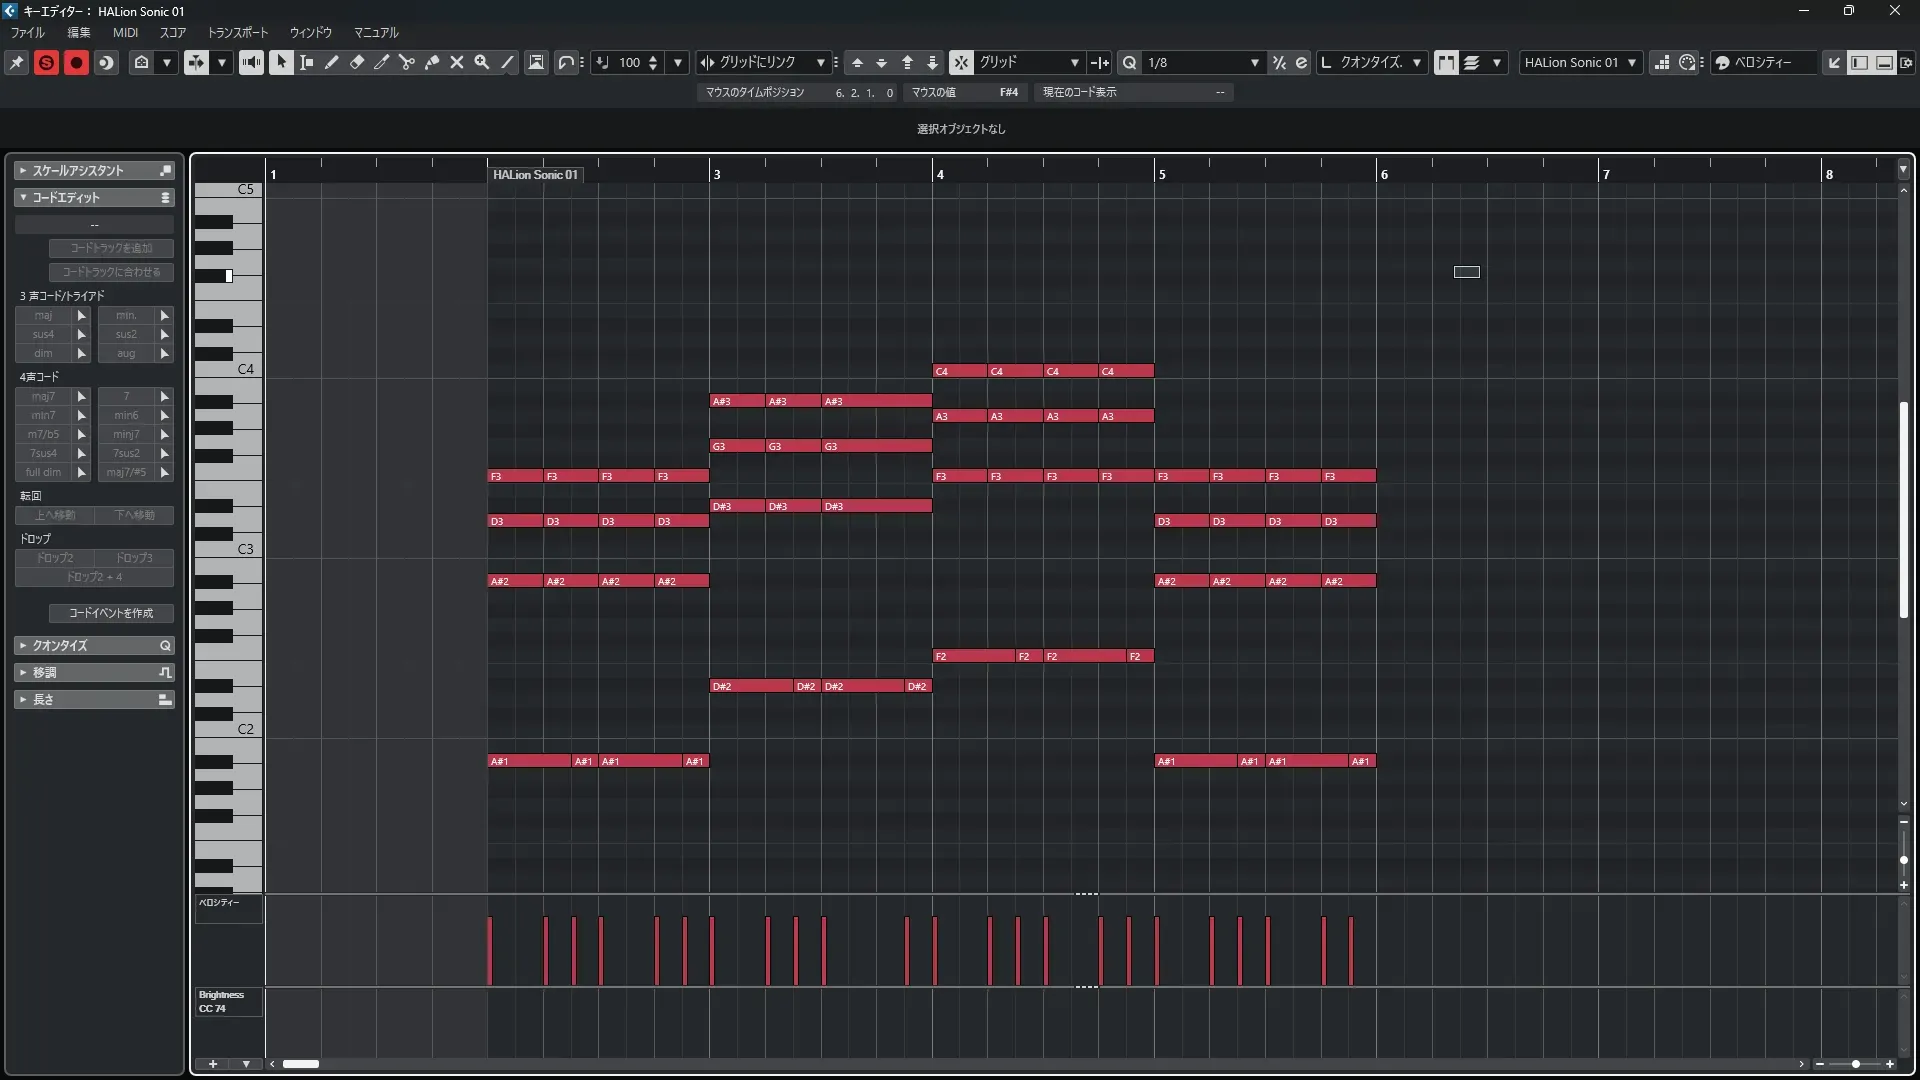Select the Line drawing tool
This screenshot has height=1080, width=1920.
(508, 62)
